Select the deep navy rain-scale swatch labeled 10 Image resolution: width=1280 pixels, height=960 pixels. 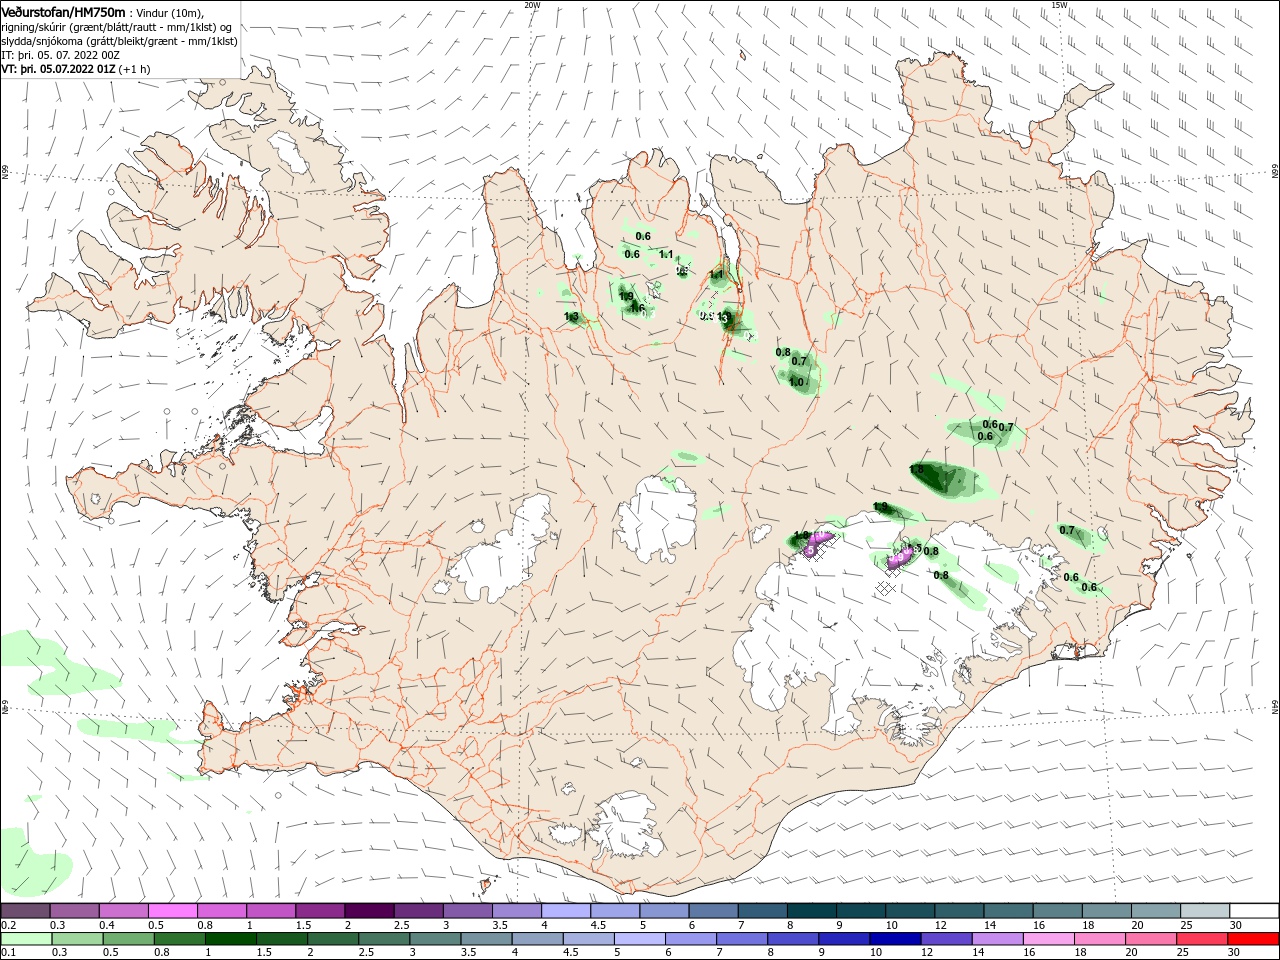pos(895,939)
